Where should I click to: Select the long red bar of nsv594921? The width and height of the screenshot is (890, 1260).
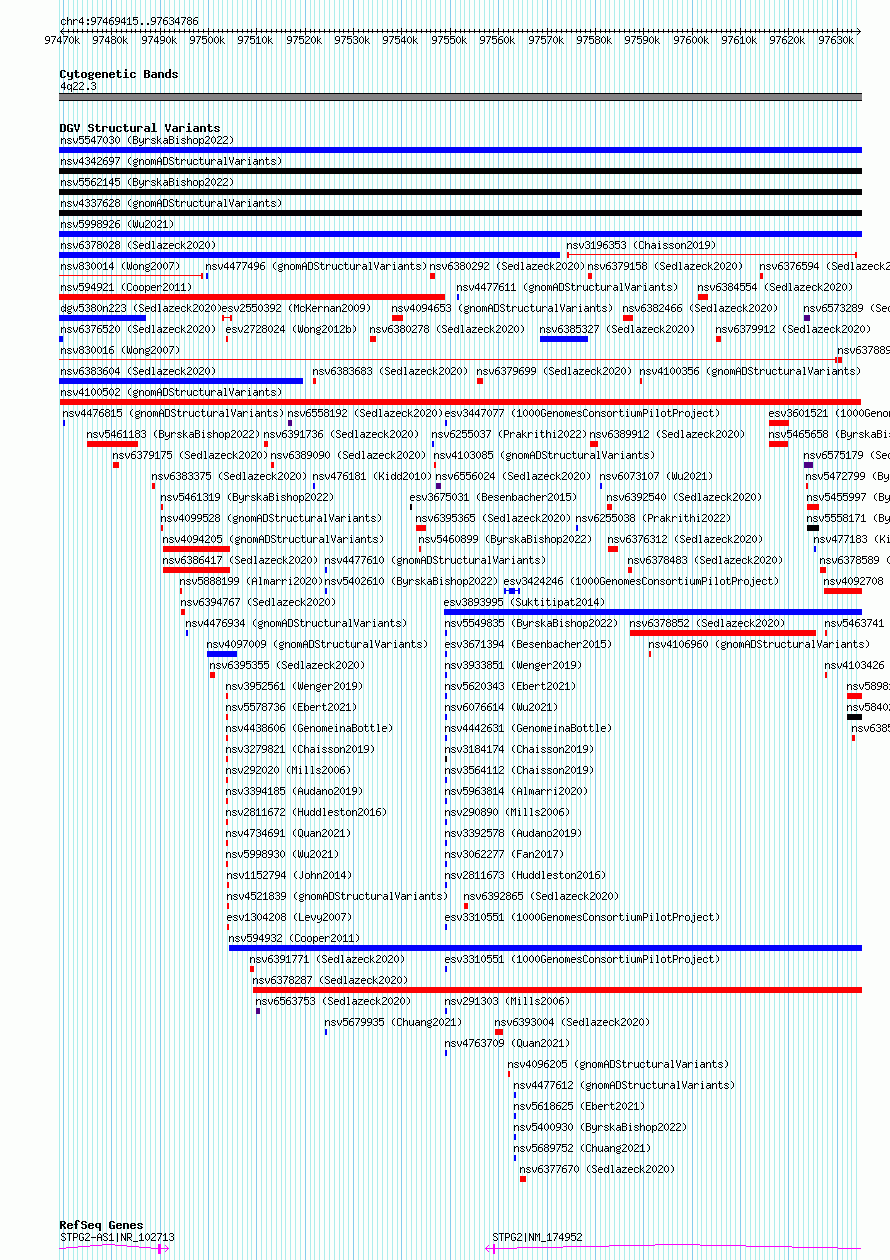click(252, 297)
